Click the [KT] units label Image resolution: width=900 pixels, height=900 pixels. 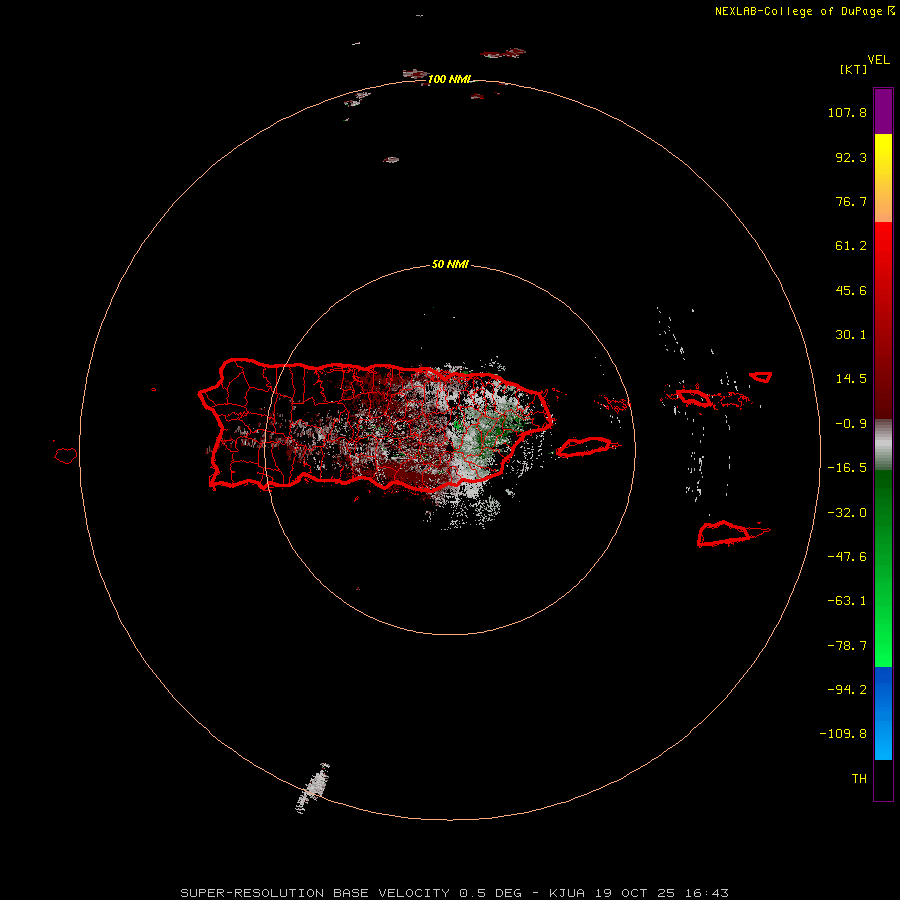pos(854,69)
